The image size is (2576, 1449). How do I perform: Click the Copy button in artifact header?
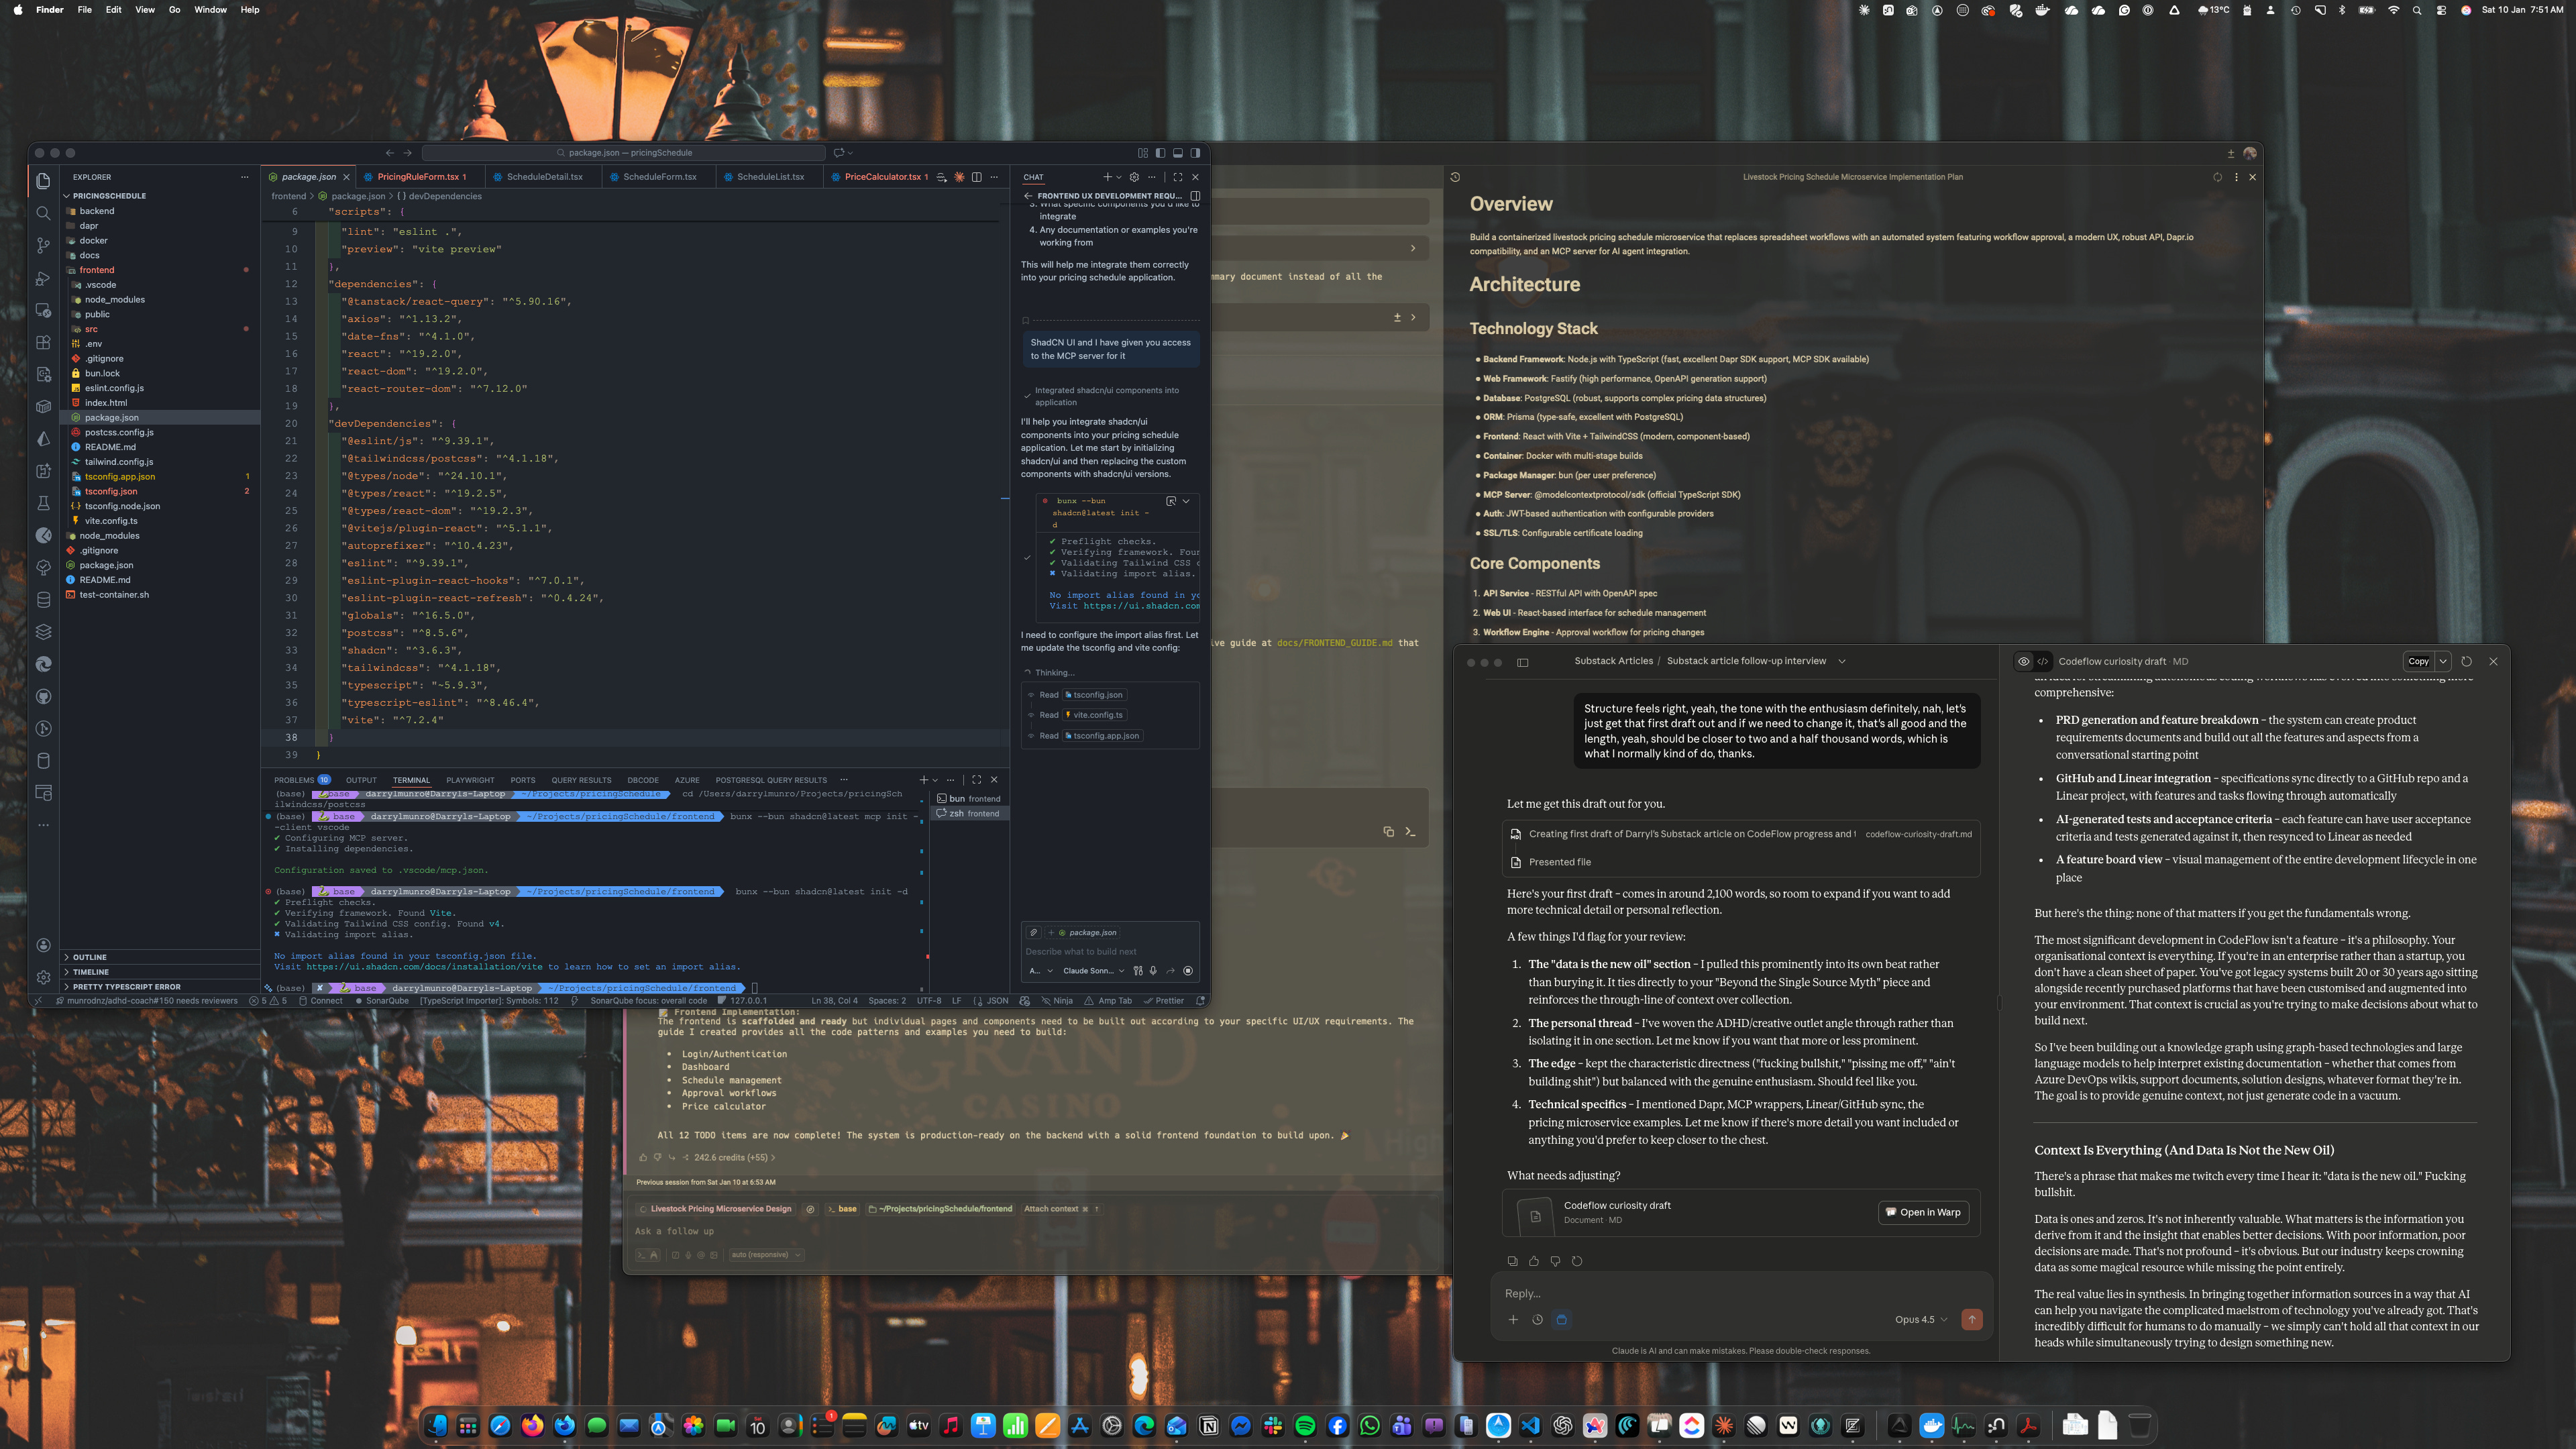click(x=2418, y=661)
